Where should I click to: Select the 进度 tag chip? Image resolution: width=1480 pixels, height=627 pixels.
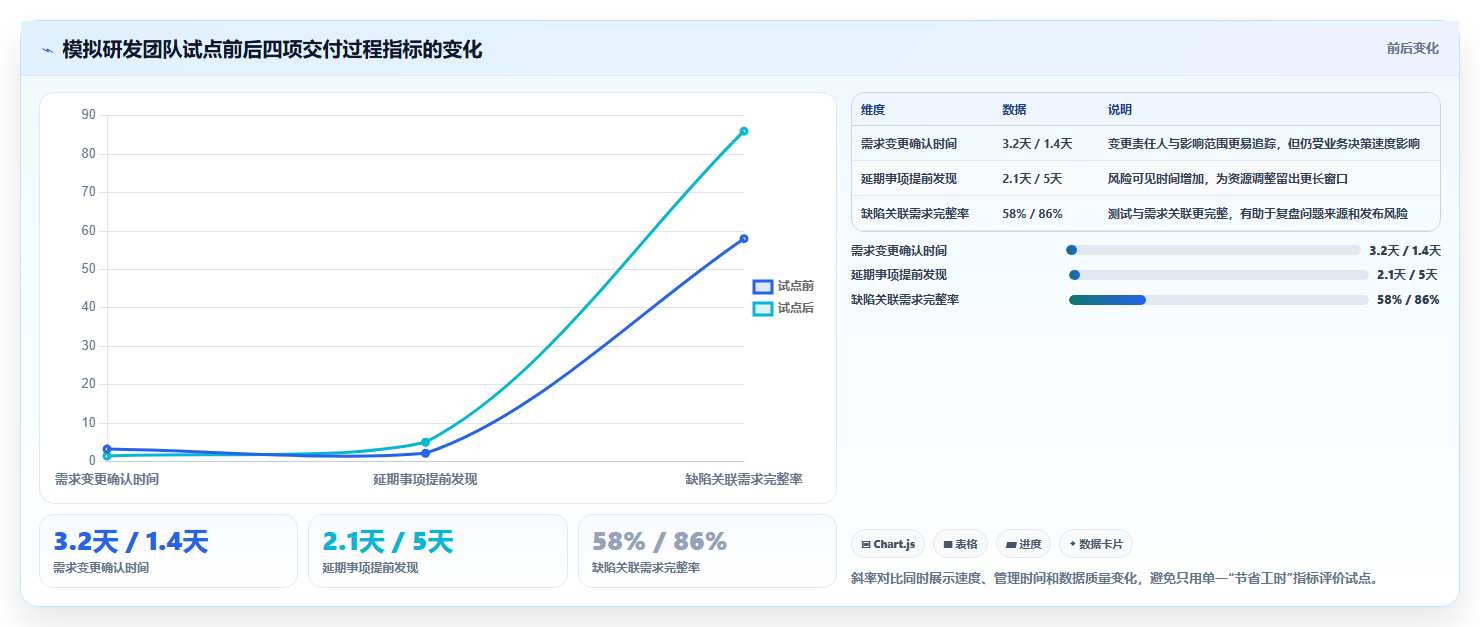tap(1023, 544)
